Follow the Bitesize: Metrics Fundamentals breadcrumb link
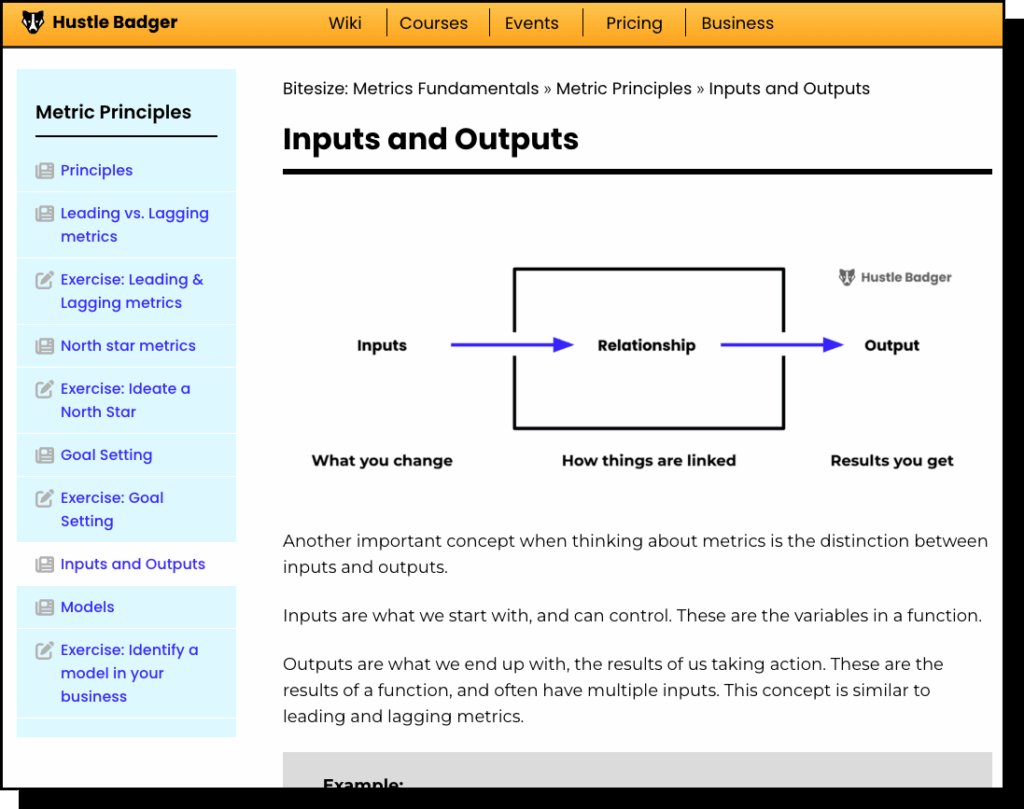This screenshot has width=1024, height=809. click(411, 88)
